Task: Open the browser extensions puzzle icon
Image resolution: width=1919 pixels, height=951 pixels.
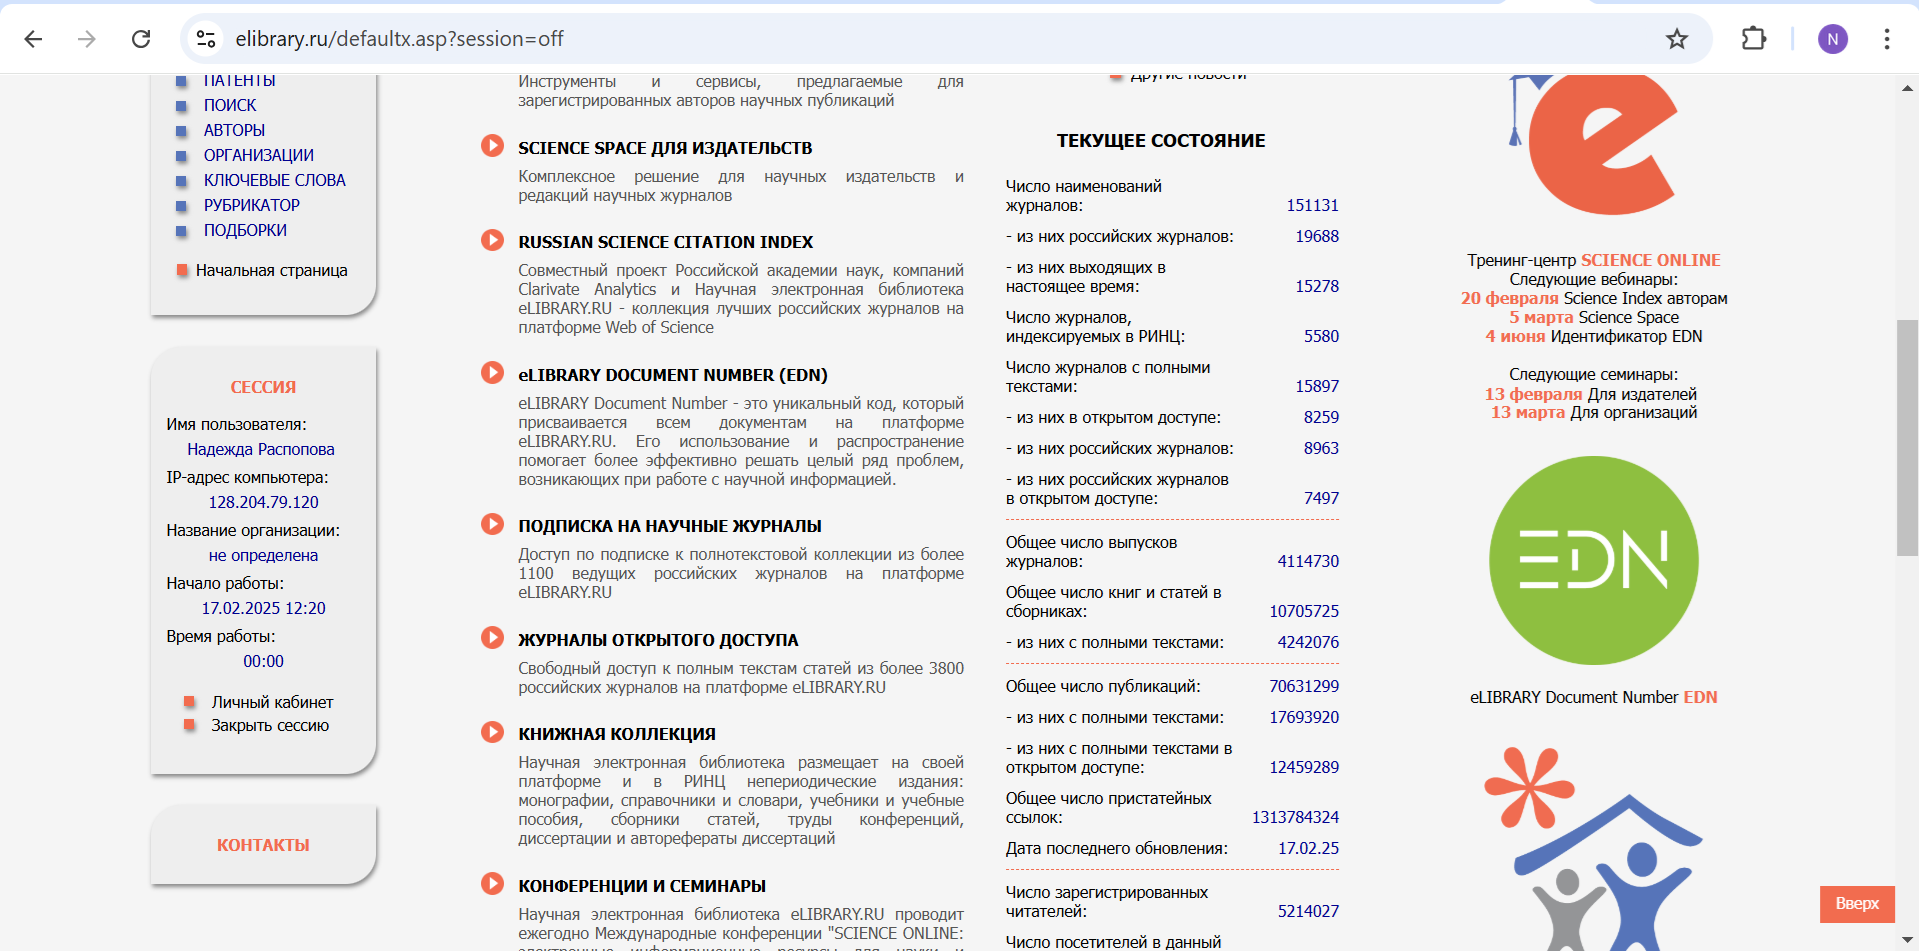Action: pyautogui.click(x=1753, y=39)
